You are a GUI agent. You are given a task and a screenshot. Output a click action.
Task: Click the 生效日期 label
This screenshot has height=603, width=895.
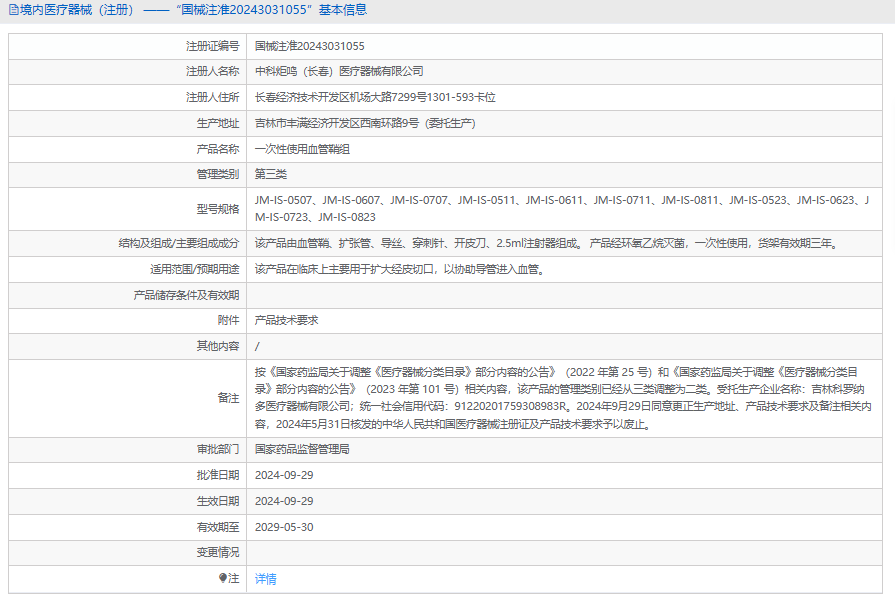217,501
